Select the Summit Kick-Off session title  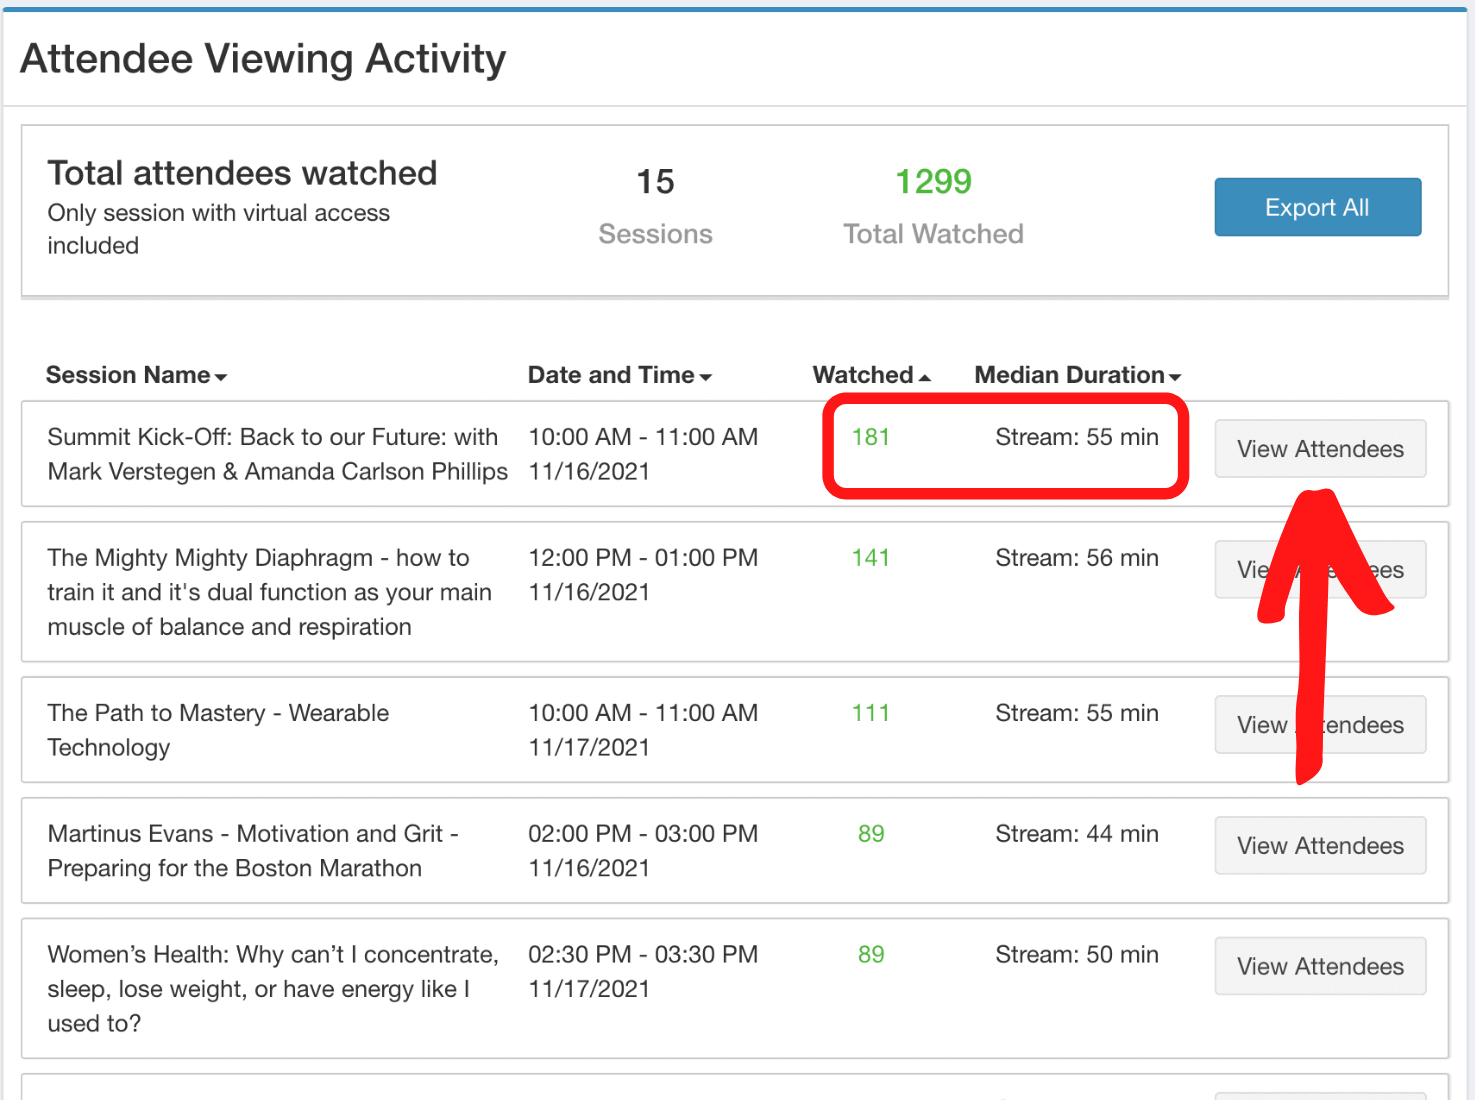[272, 454]
